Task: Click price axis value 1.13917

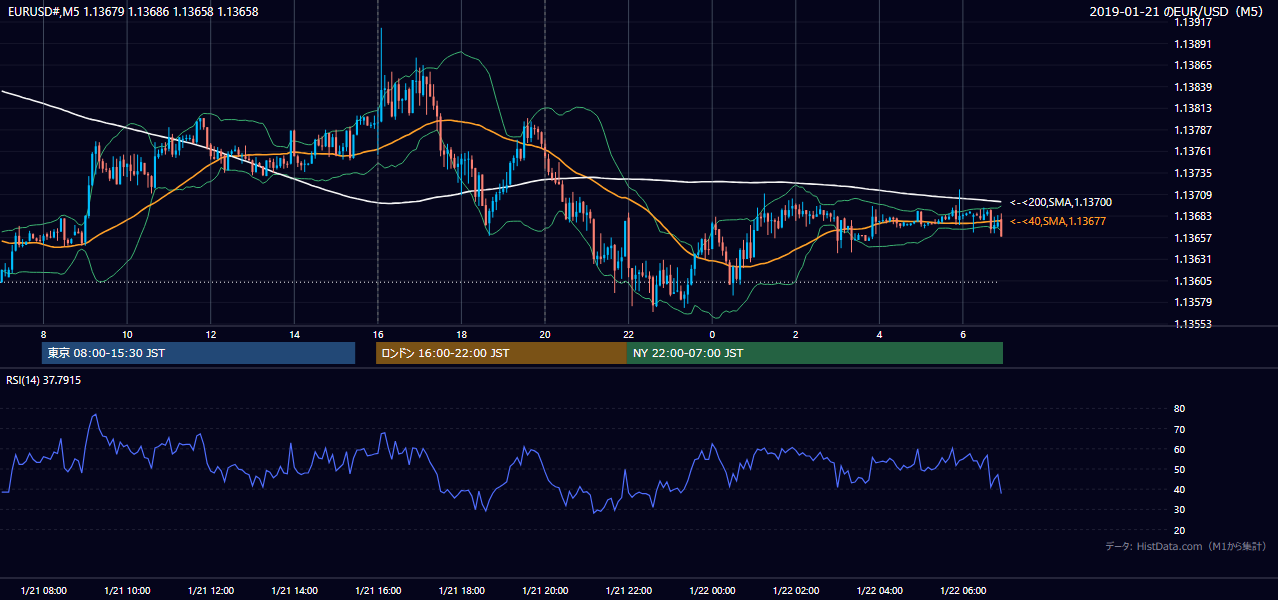Action: [x=1192, y=22]
